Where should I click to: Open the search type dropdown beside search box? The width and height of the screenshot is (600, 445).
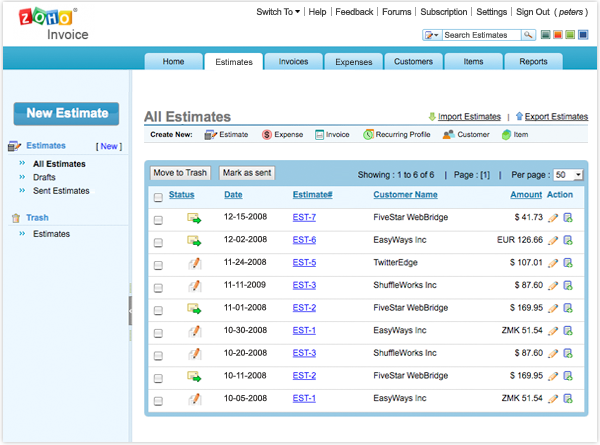[432, 35]
